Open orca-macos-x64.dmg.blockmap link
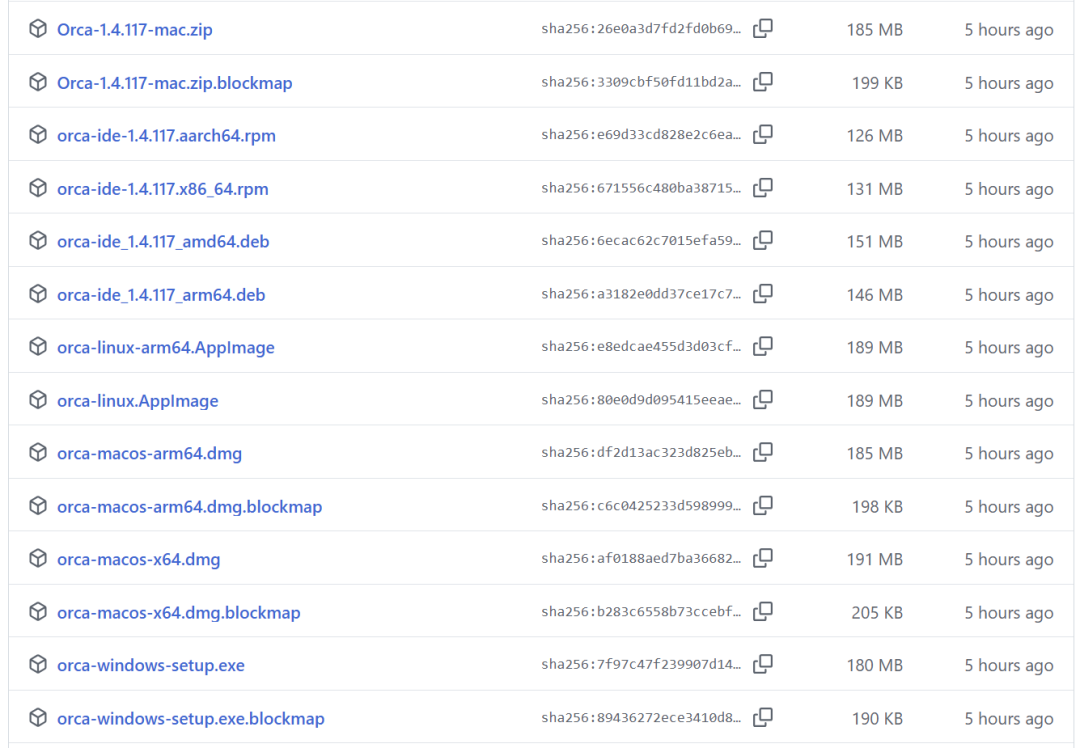The image size is (1080, 748). point(178,612)
